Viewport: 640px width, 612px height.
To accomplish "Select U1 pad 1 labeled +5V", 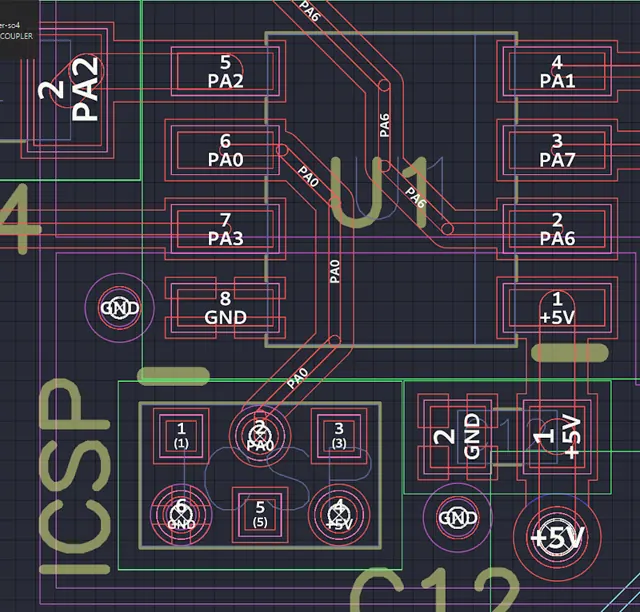I will [557, 308].
